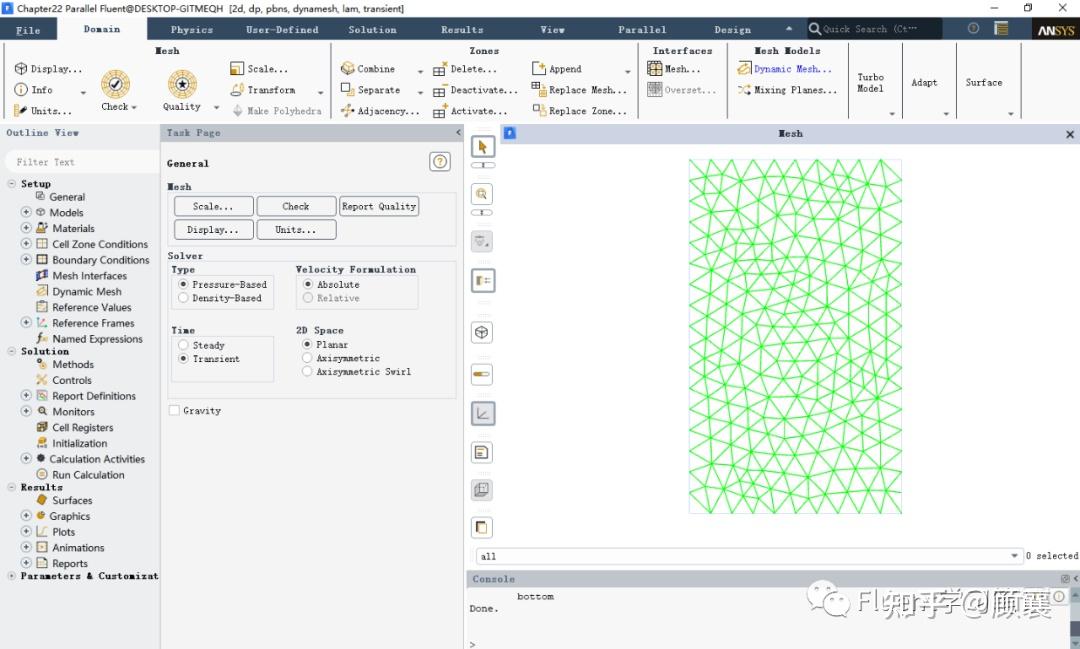1080x649 pixels.
Task: Click the Report Quality button
Action: click(x=379, y=206)
